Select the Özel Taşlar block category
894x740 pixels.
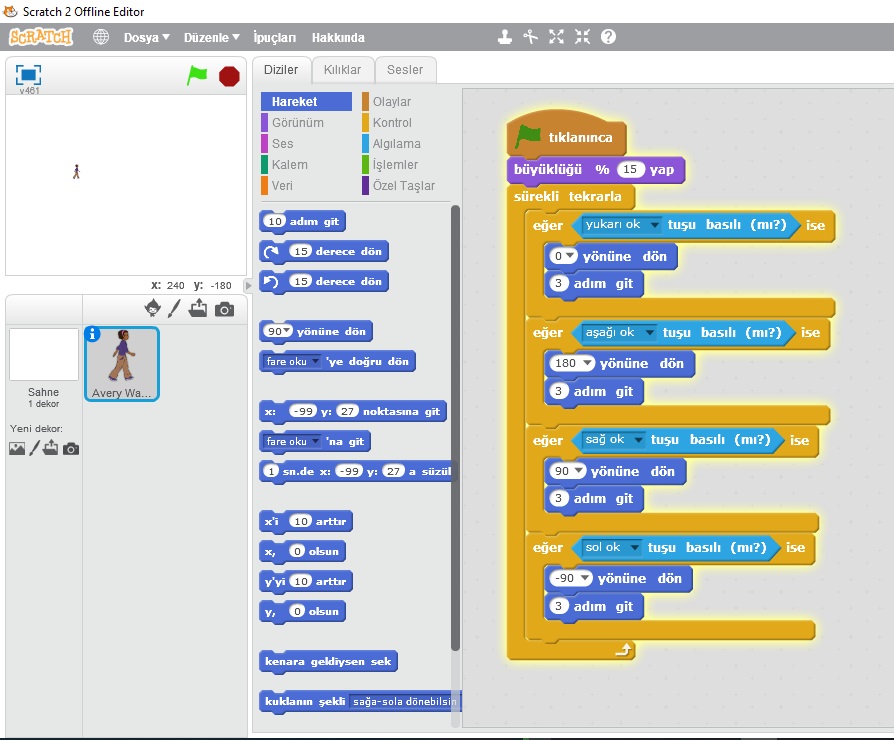point(404,186)
